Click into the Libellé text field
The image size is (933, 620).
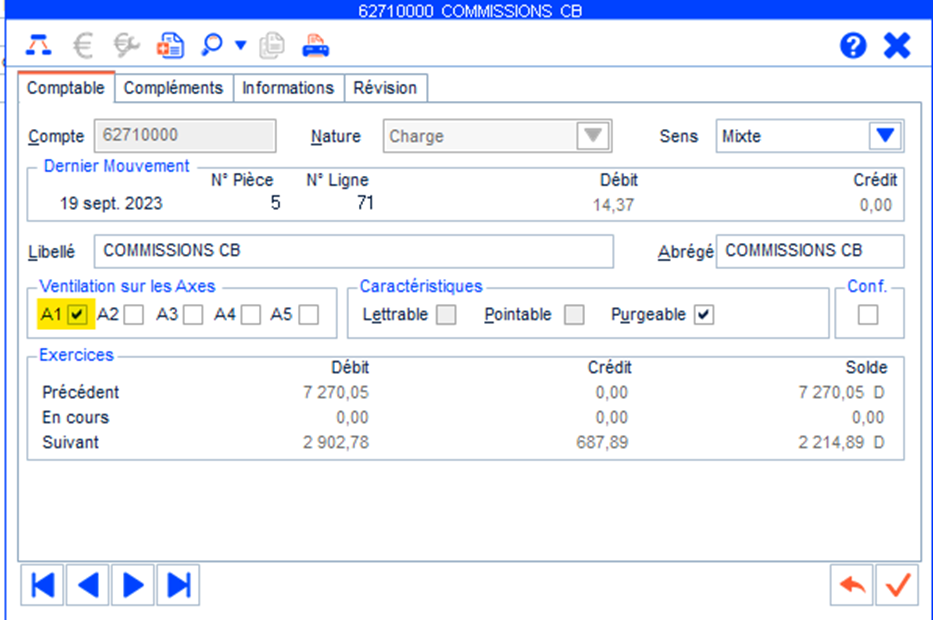[x=353, y=251]
